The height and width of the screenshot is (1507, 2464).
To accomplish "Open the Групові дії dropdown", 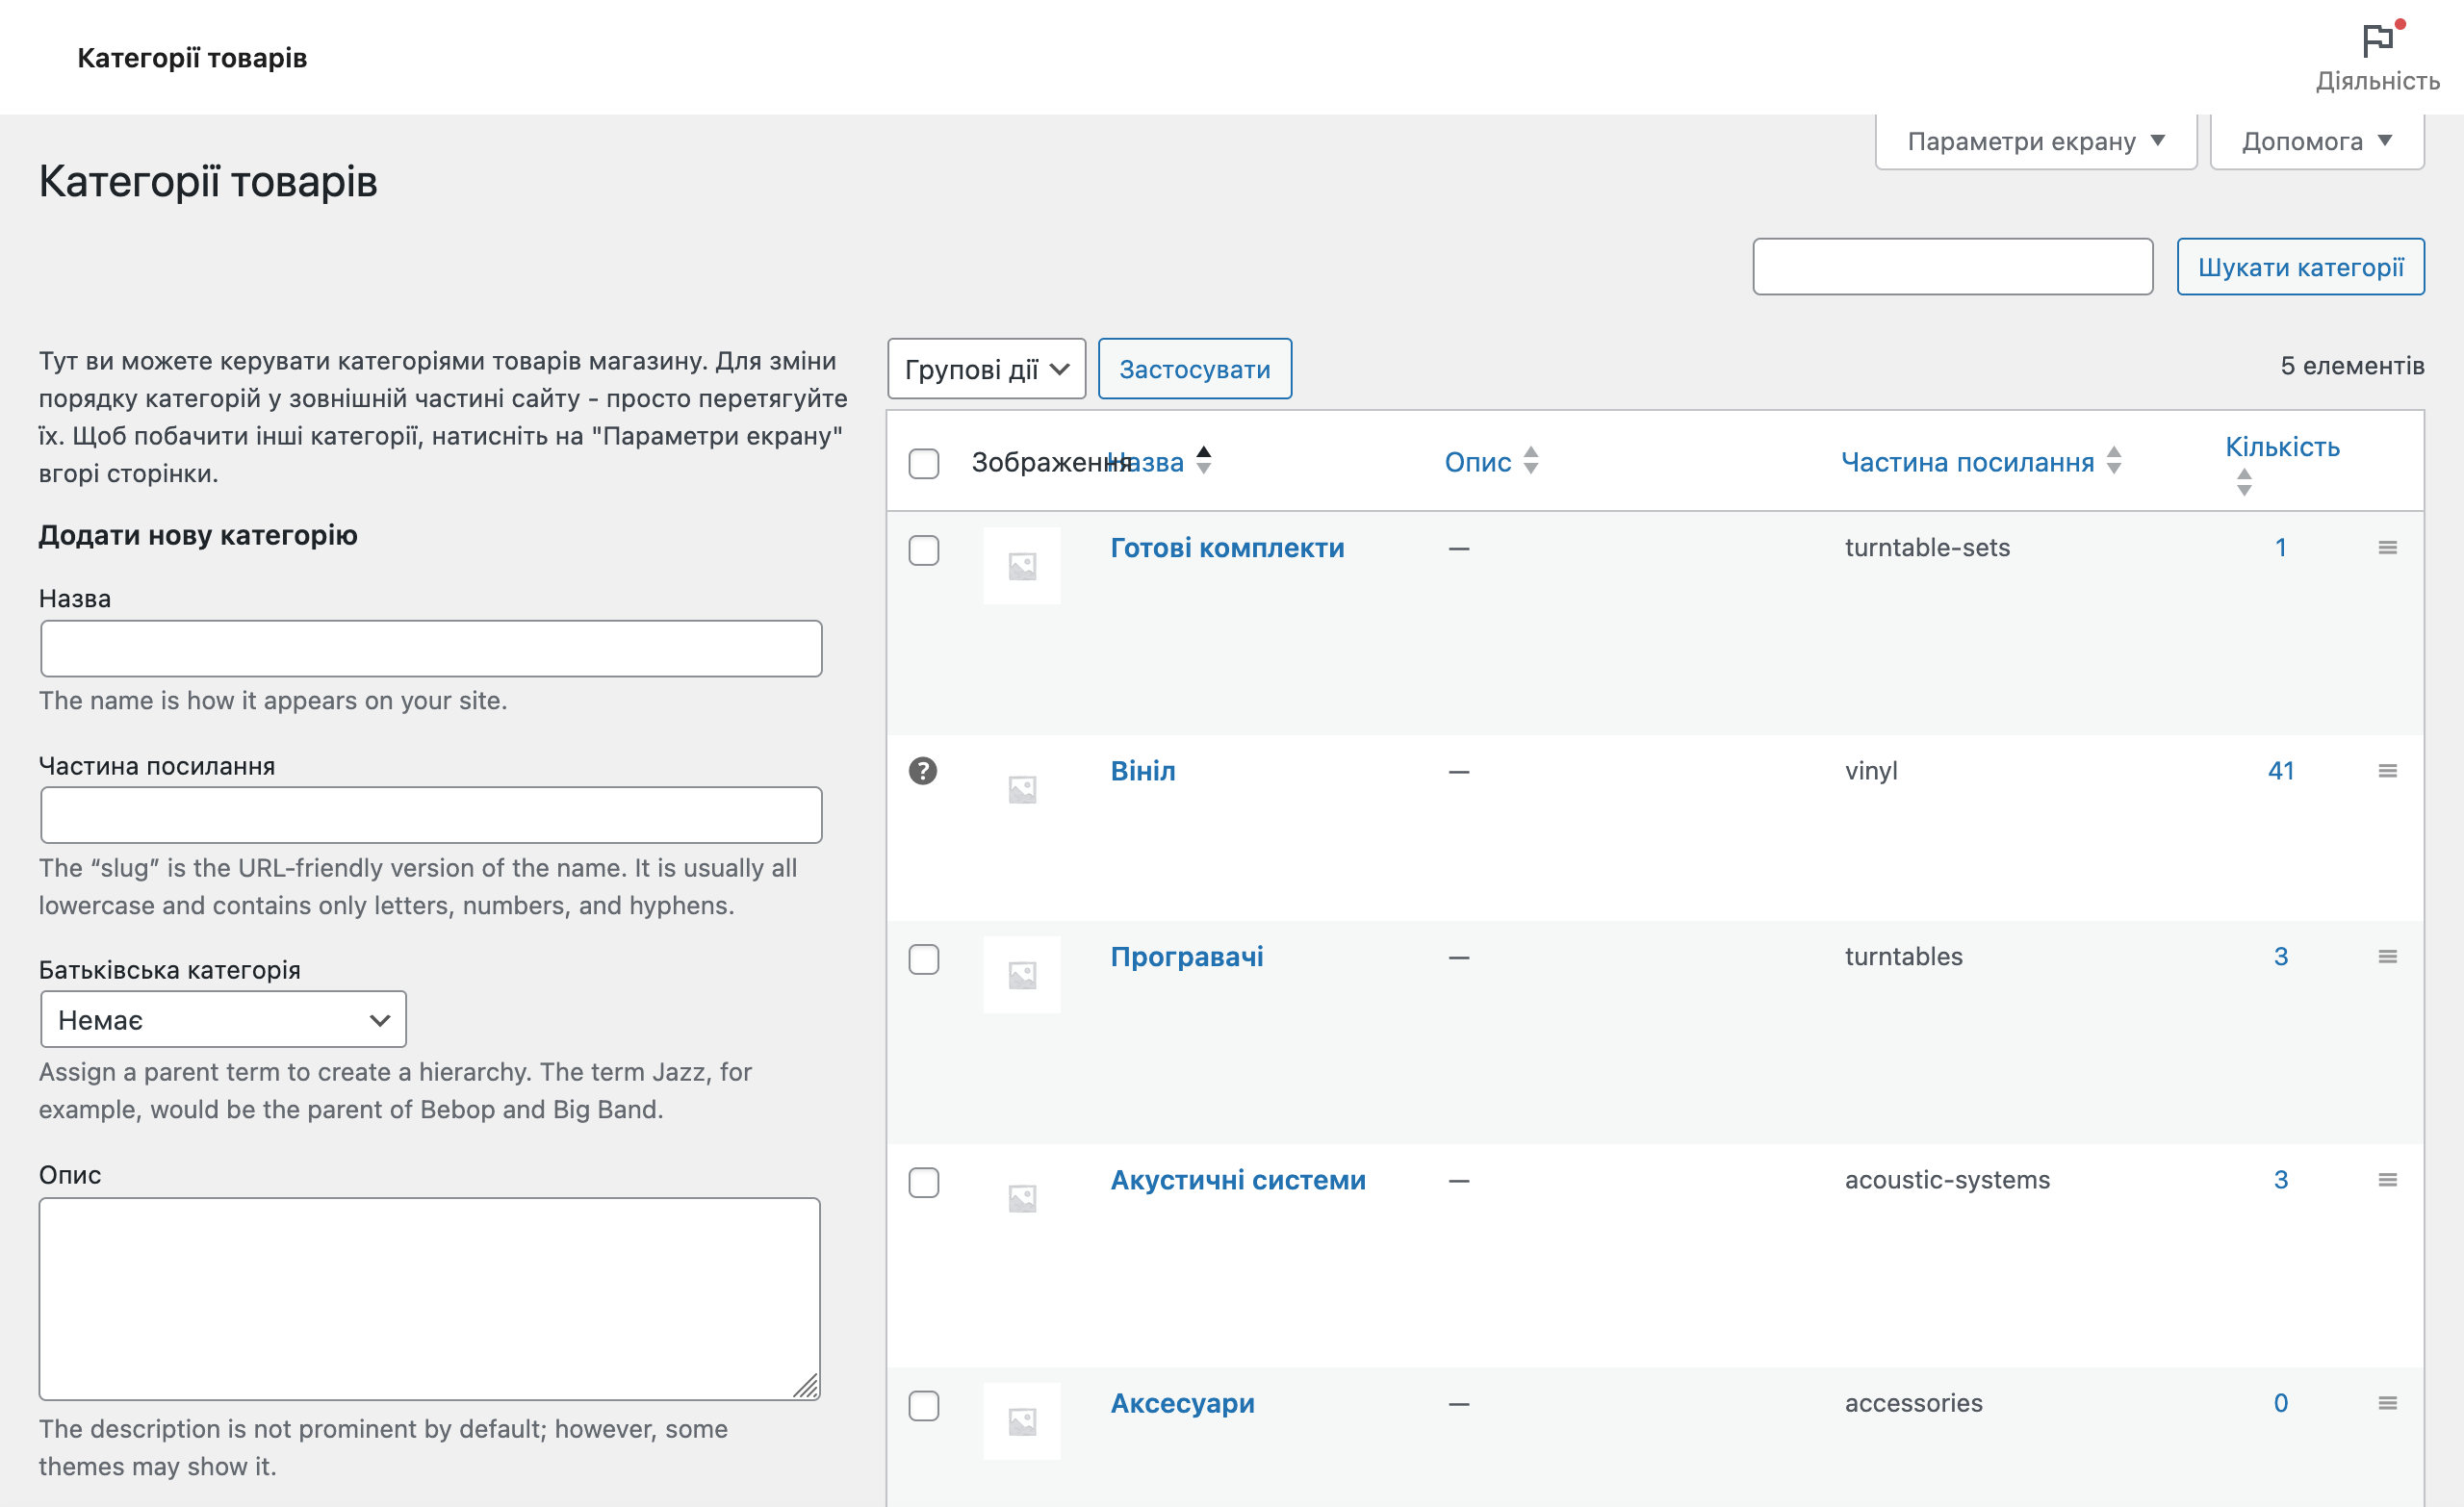I will [x=986, y=368].
